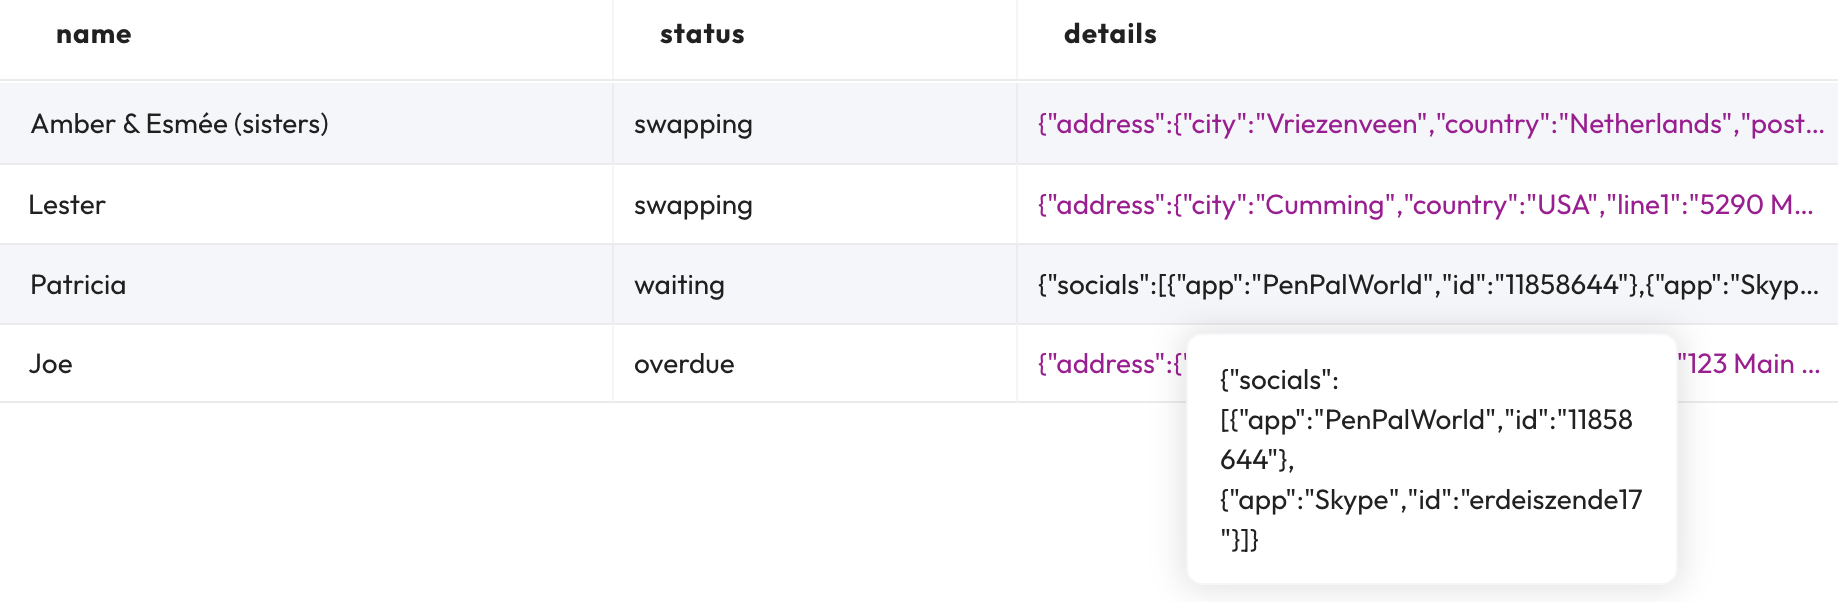1838x602 pixels.
Task: Select the Joe name cell
Action: tap(50, 364)
